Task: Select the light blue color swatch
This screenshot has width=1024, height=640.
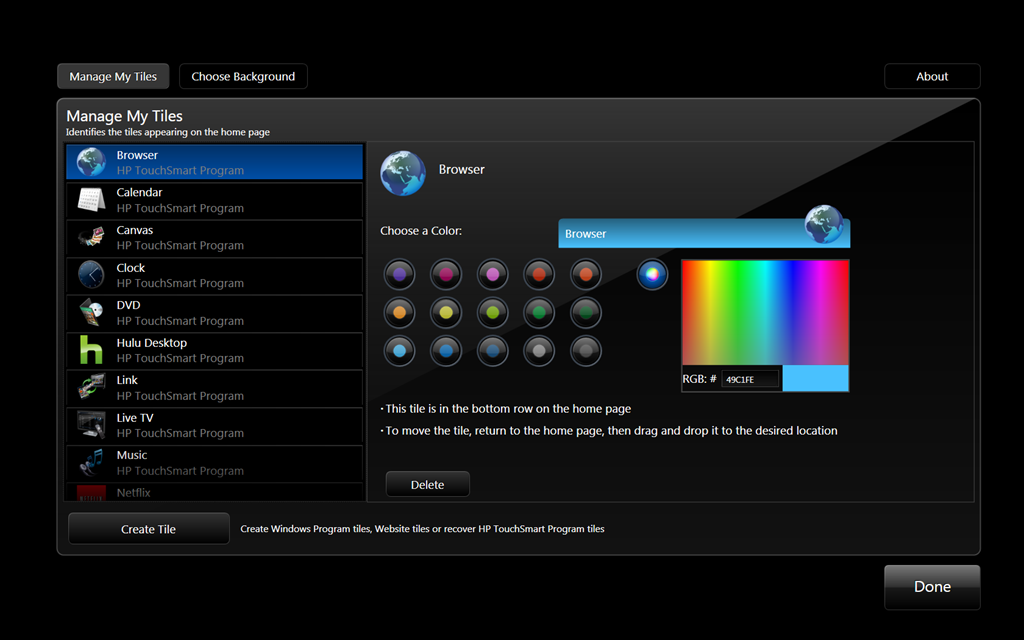Action: [399, 351]
